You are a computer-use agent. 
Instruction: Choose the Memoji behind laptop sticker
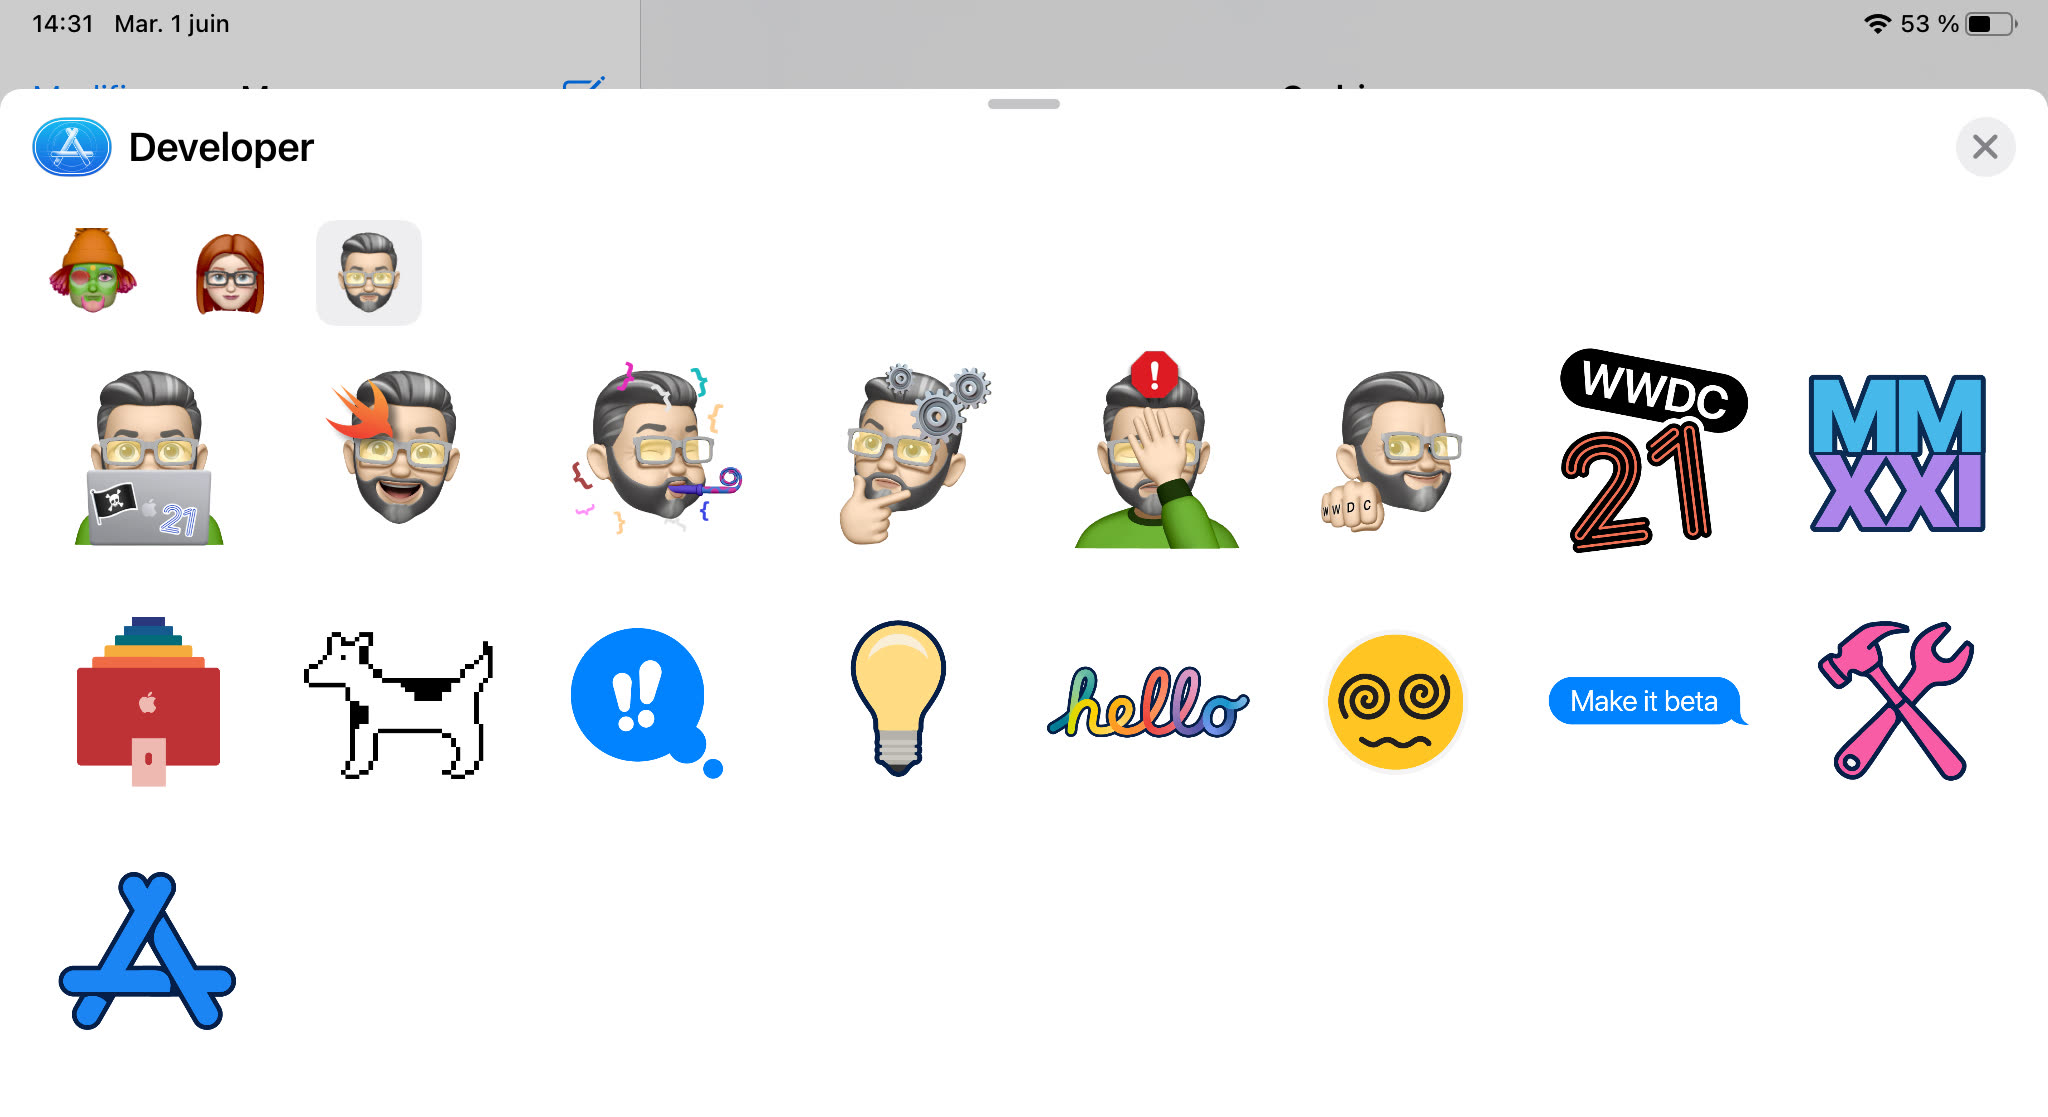click(x=149, y=458)
